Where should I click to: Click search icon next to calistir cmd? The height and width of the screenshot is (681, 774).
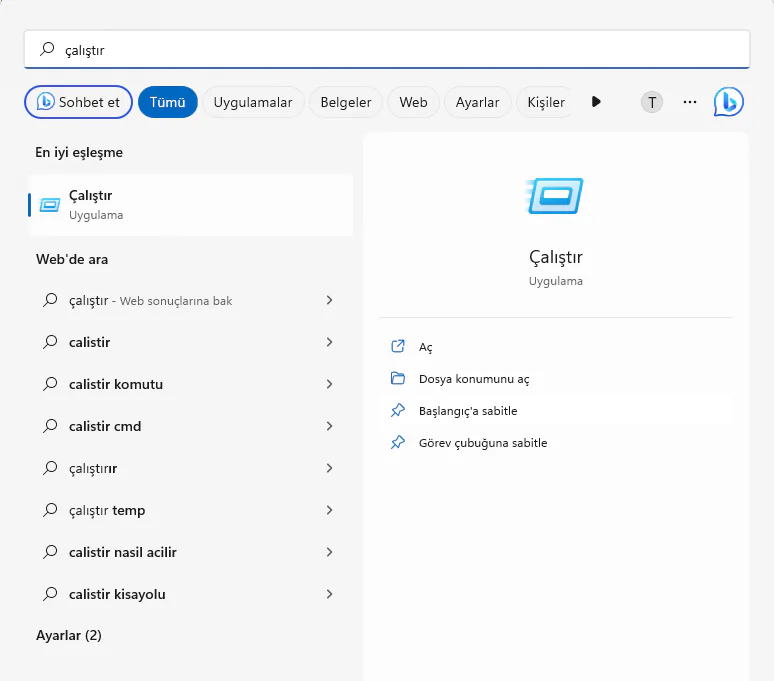tap(50, 425)
